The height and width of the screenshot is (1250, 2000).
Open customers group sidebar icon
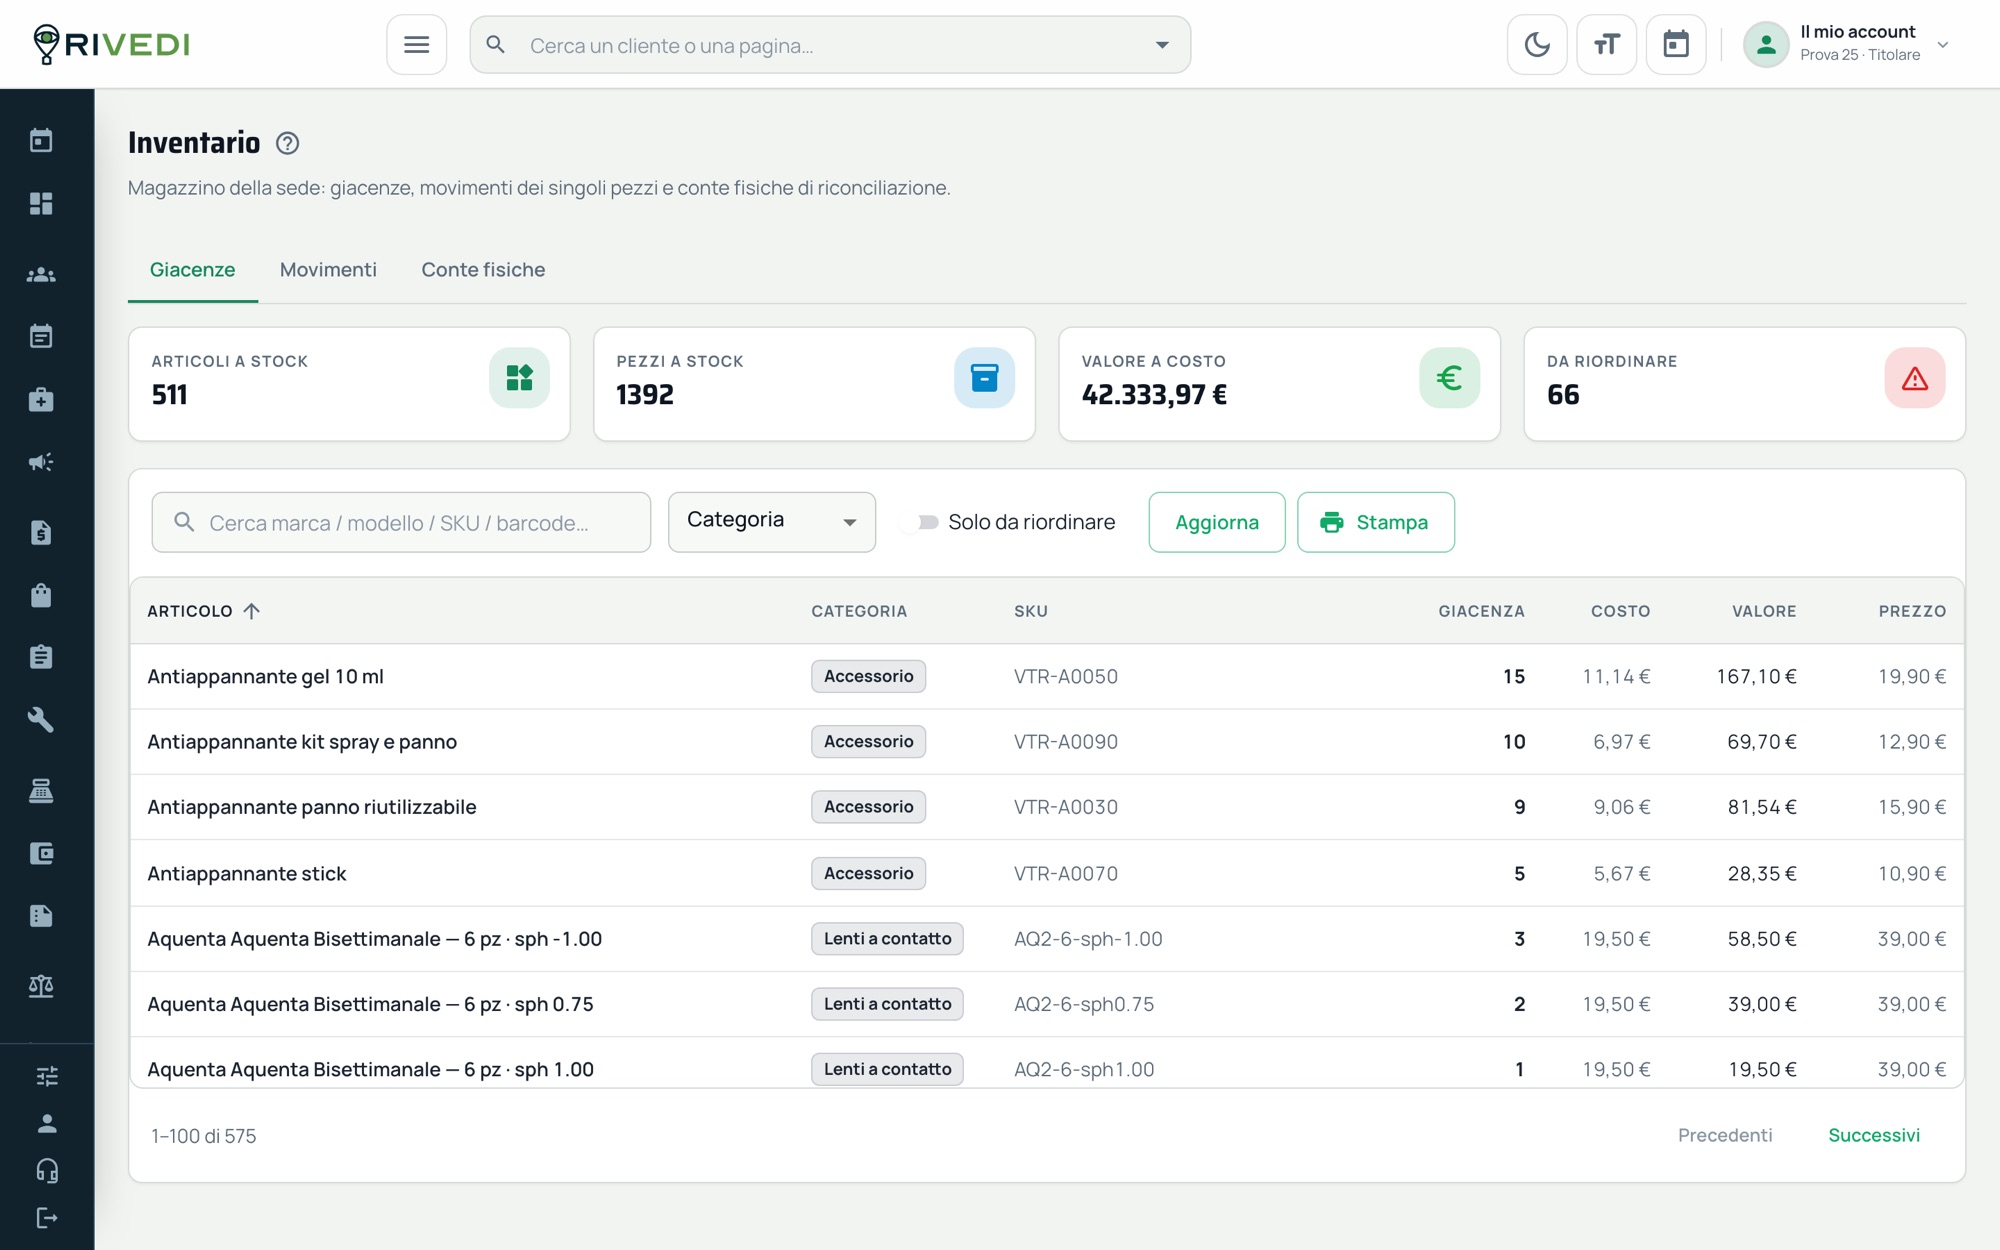tap(41, 274)
